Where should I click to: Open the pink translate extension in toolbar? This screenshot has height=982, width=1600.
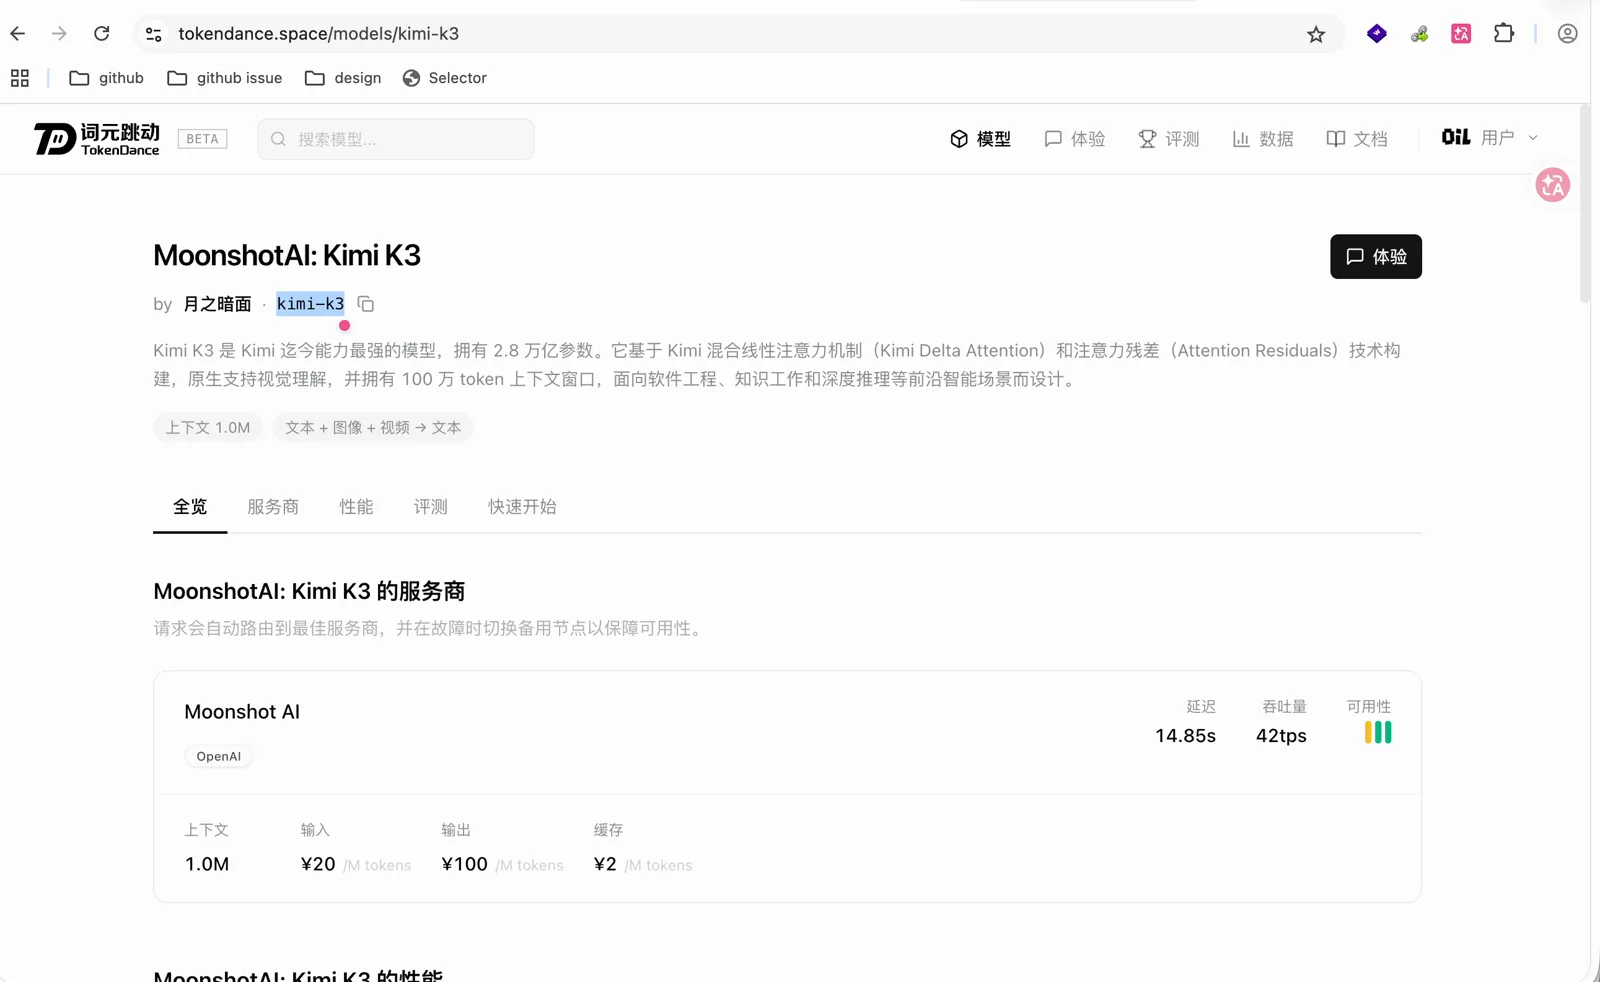coord(1461,34)
